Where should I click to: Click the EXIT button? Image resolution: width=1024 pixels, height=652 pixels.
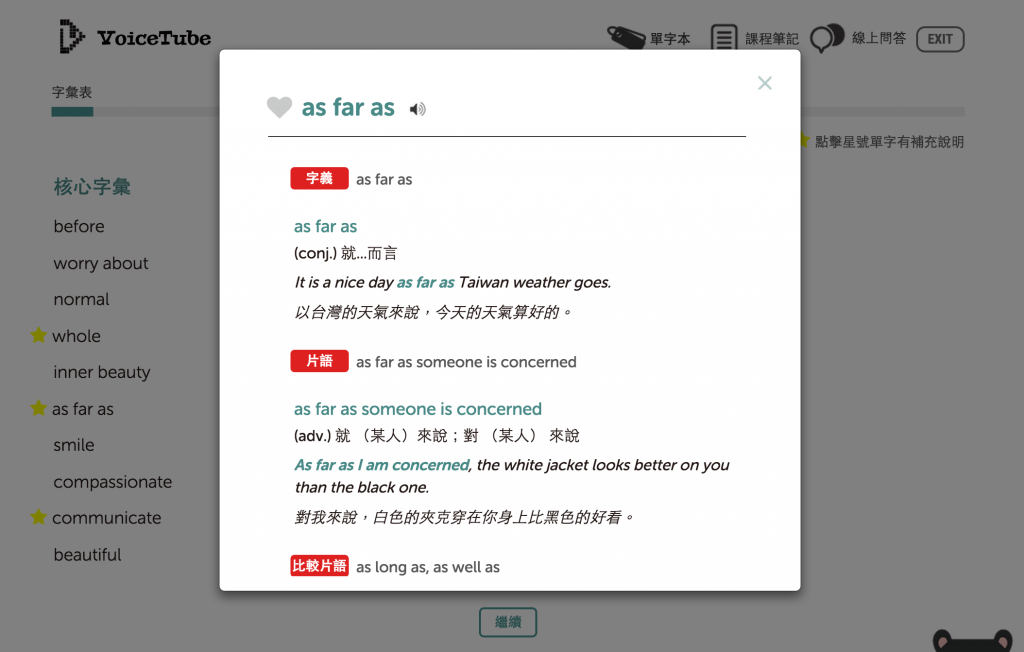[x=939, y=39]
